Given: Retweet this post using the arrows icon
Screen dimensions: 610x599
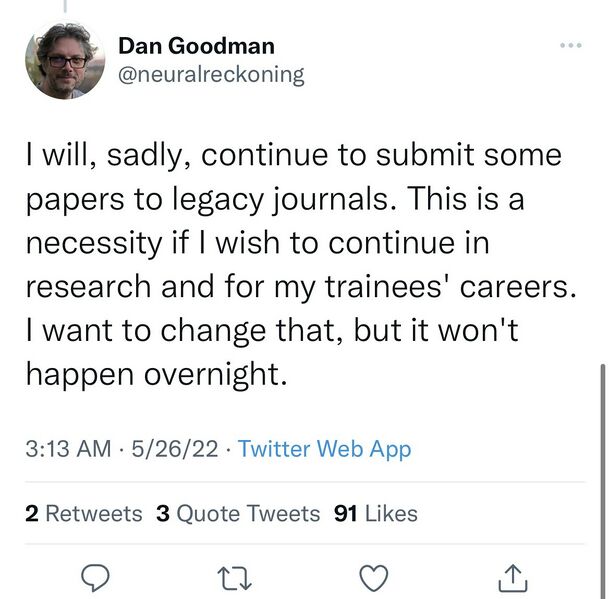Looking at the screenshot, I should coord(232,577).
